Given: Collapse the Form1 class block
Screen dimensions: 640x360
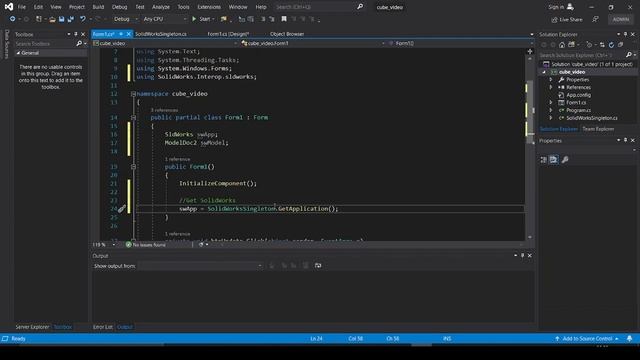Looking at the screenshot, I should [133, 118].
